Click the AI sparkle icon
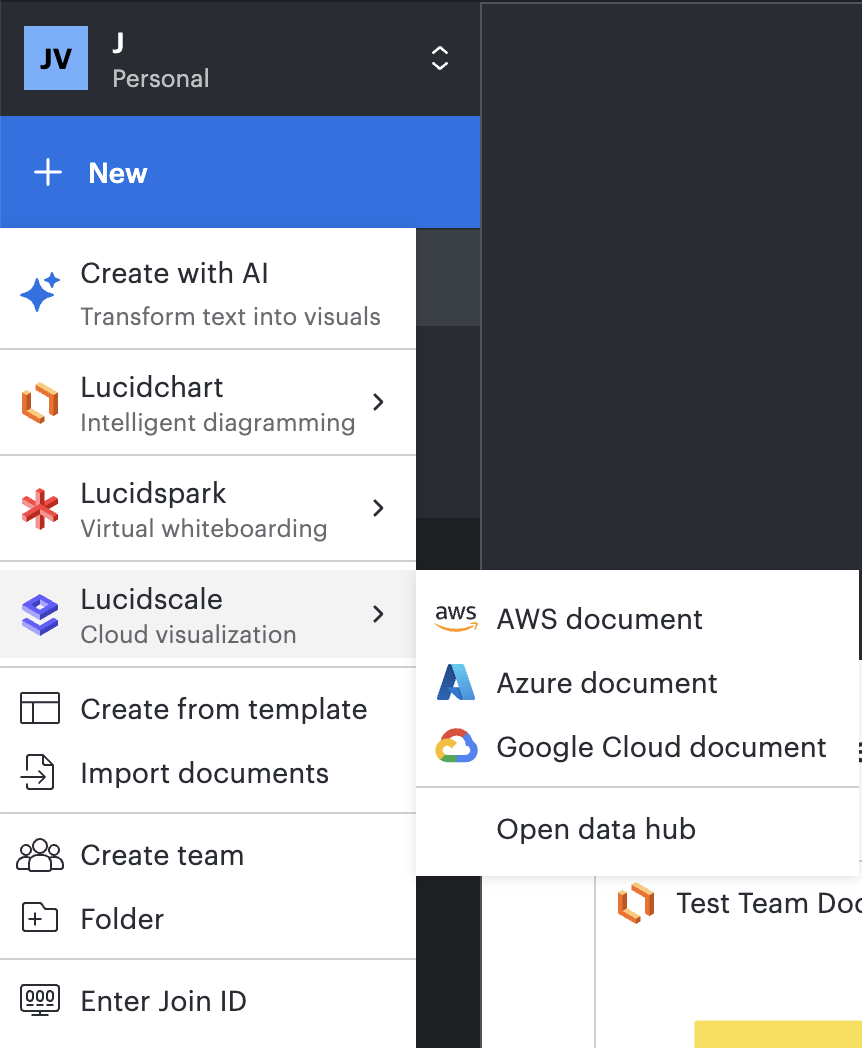The image size is (862, 1048). pos(40,292)
